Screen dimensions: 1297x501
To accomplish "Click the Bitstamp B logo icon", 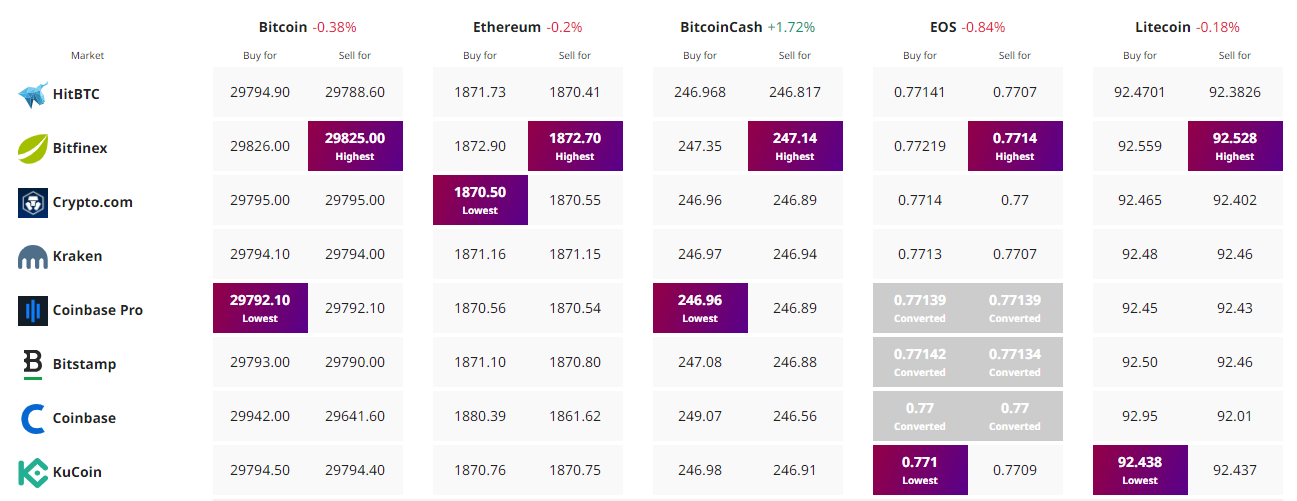I will tap(33, 364).
